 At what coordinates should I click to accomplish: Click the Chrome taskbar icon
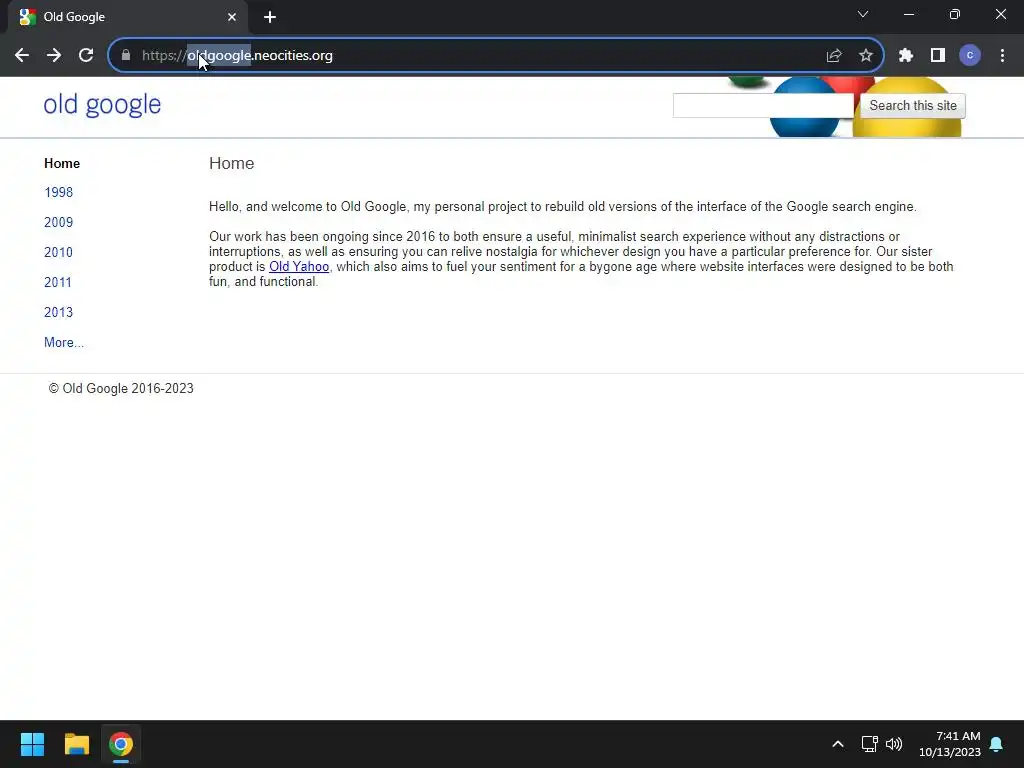[121, 744]
